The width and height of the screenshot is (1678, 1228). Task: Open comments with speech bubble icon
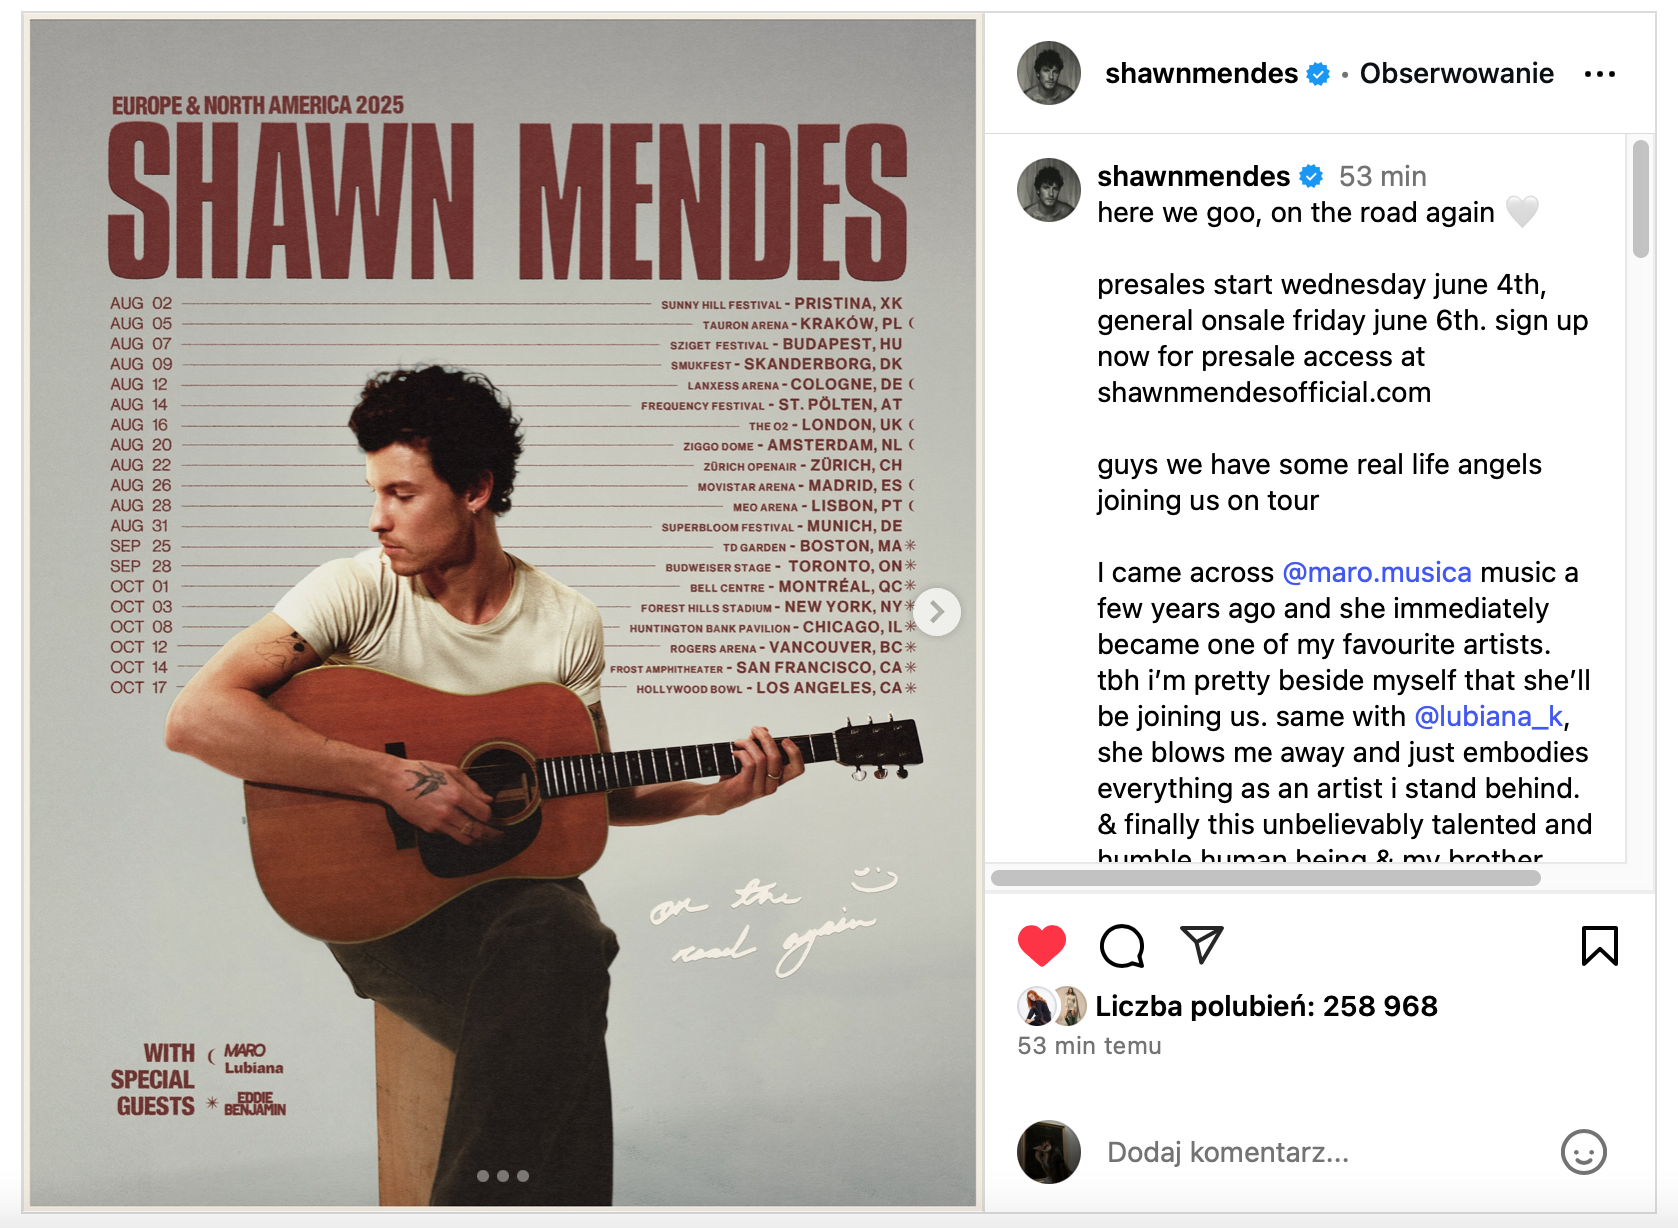click(1122, 945)
